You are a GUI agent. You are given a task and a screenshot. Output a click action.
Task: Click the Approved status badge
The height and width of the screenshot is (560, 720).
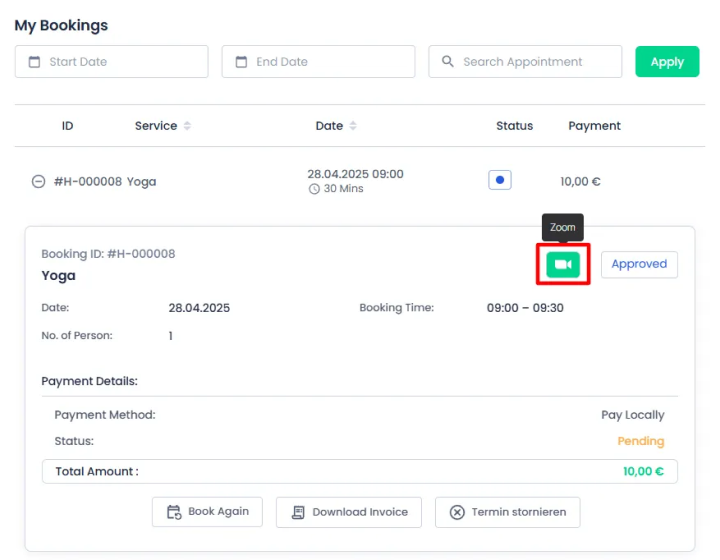(x=639, y=264)
